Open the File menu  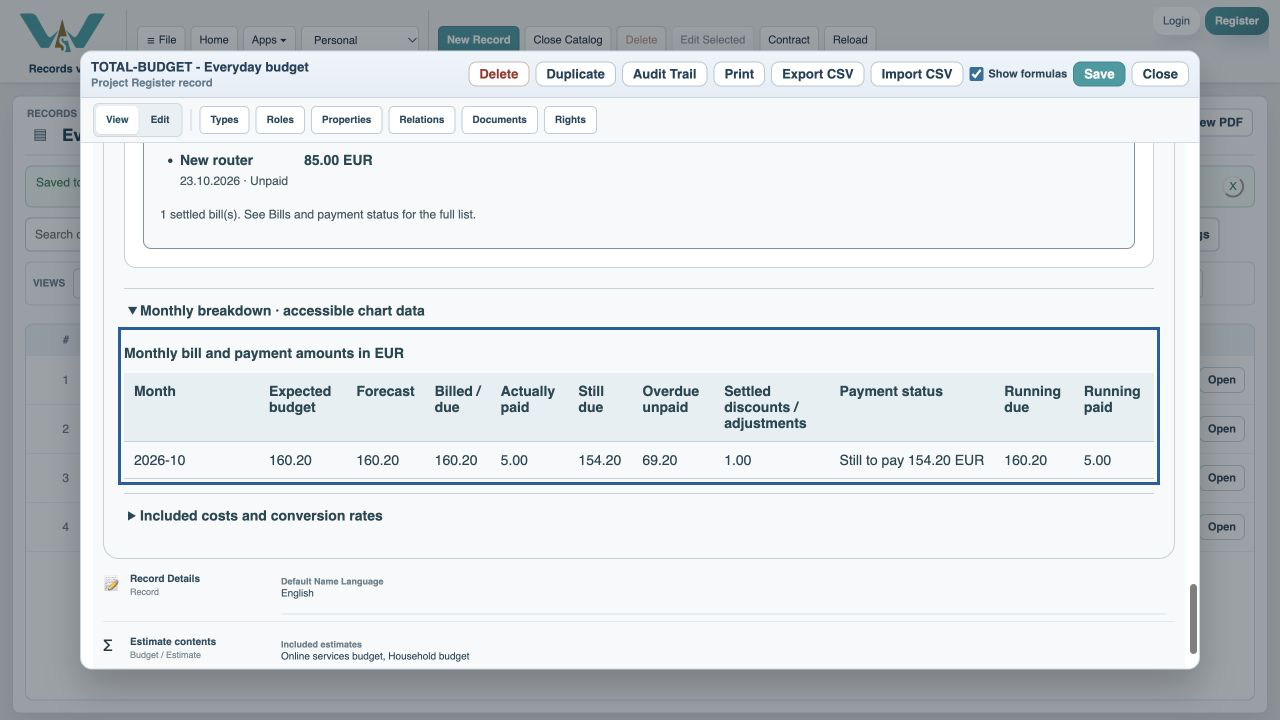[x=161, y=40]
